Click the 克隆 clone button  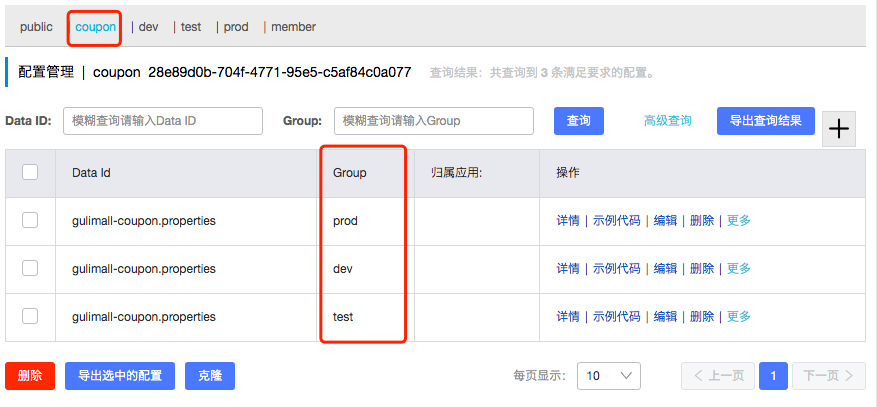click(x=210, y=376)
